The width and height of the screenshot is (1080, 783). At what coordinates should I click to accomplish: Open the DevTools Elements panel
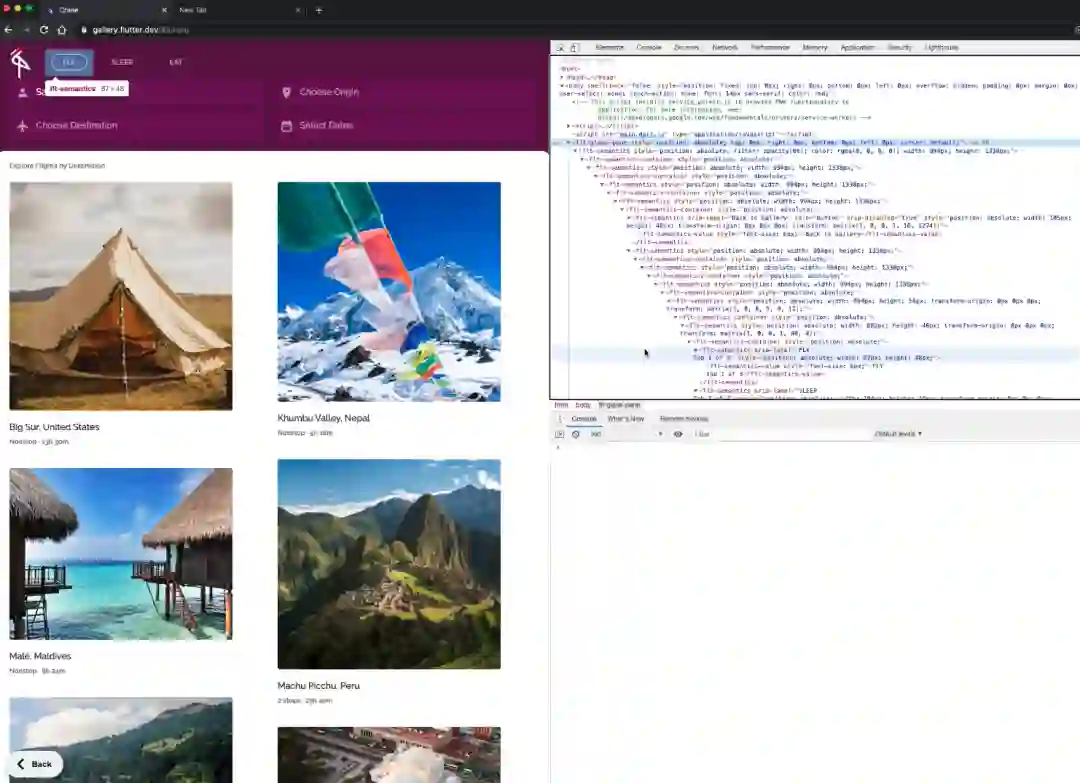tap(610, 48)
